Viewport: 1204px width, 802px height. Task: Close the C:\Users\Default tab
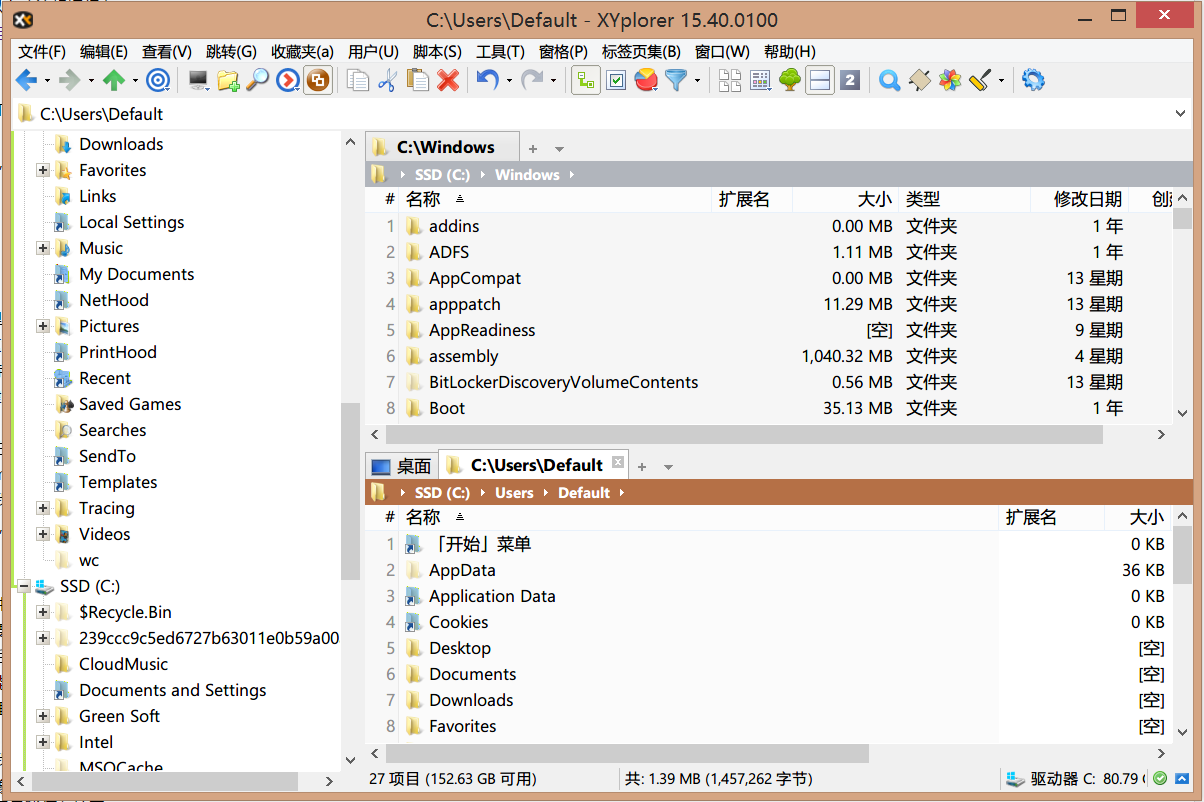[x=618, y=462]
